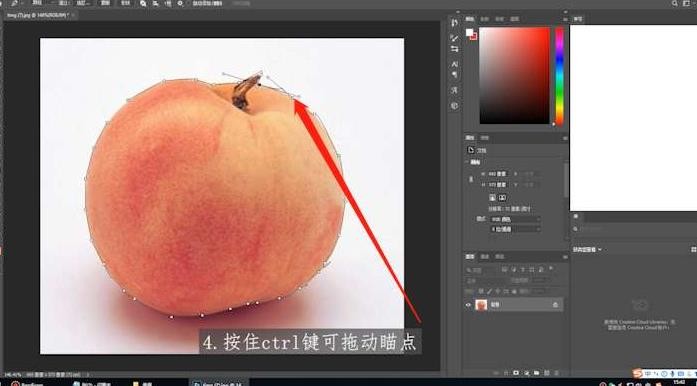Click the Create new layer icon
This screenshot has height=386, width=697.
point(547,373)
